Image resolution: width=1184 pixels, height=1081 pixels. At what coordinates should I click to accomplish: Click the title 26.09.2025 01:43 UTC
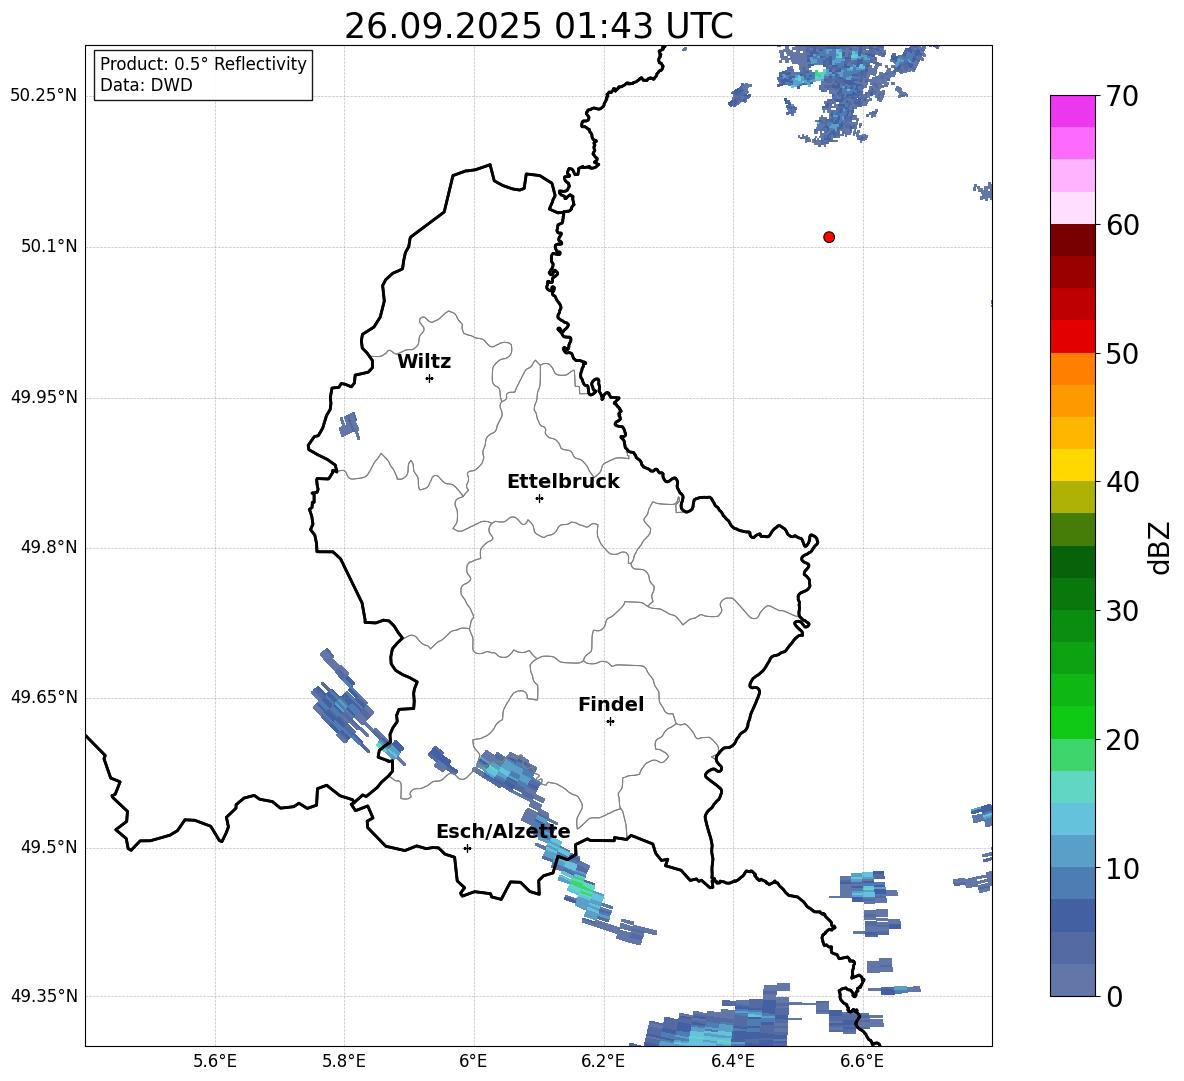pos(539,26)
